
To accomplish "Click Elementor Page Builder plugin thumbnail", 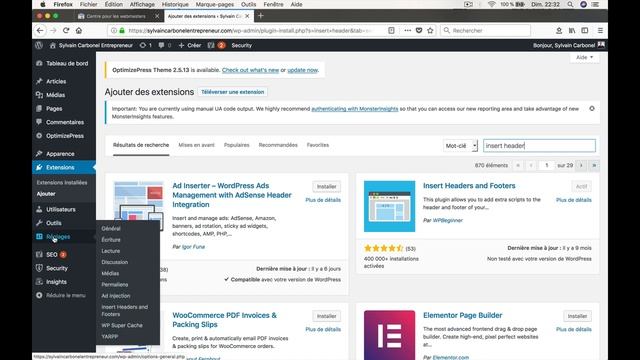I will point(389,335).
